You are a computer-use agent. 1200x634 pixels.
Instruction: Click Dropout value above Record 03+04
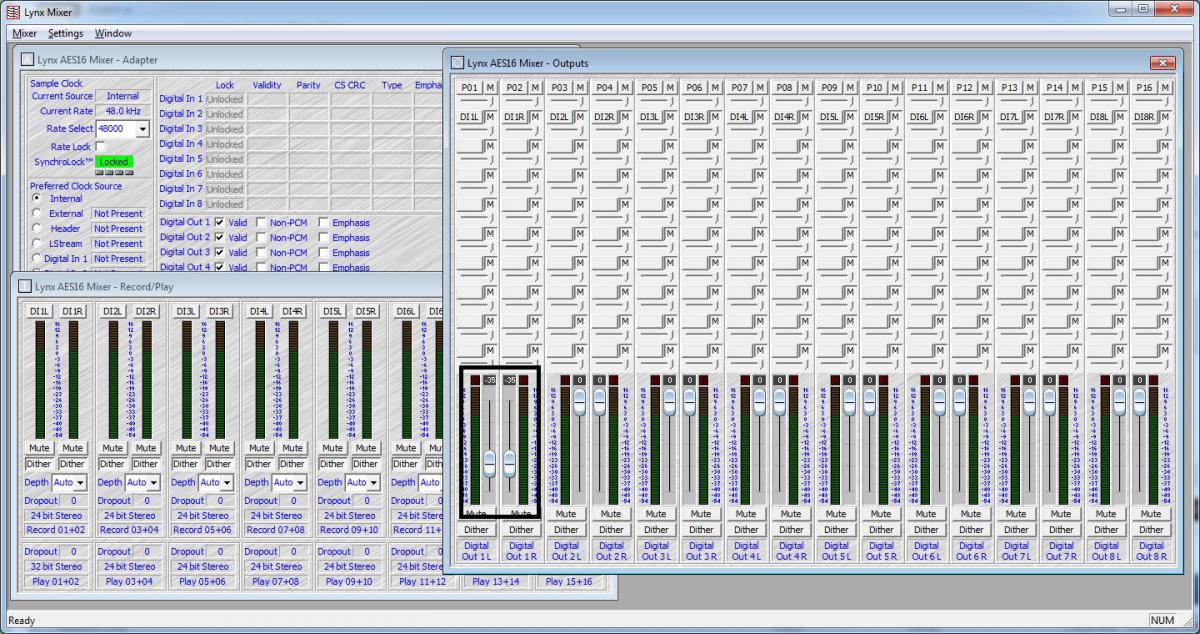pyautogui.click(x=147, y=501)
